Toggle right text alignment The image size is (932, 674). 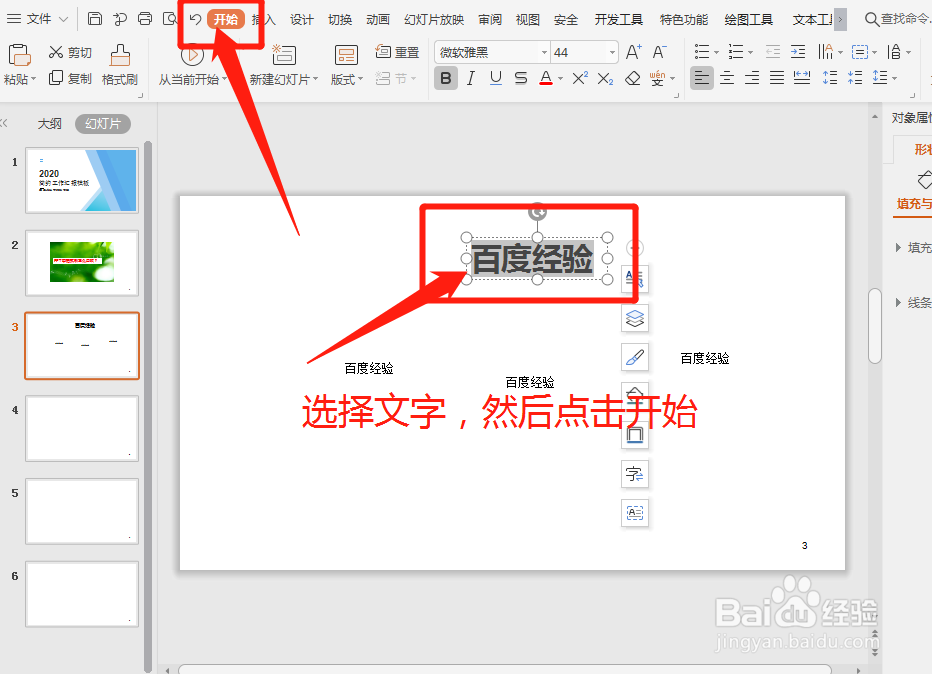[752, 77]
